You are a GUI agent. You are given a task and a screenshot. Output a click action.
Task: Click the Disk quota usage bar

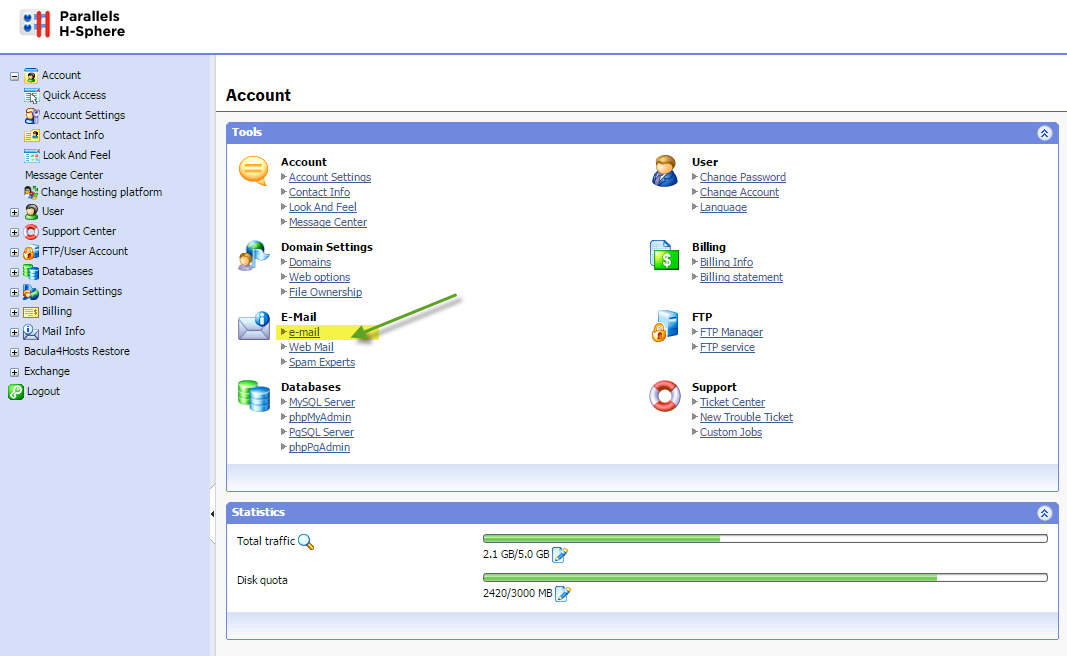[766, 578]
